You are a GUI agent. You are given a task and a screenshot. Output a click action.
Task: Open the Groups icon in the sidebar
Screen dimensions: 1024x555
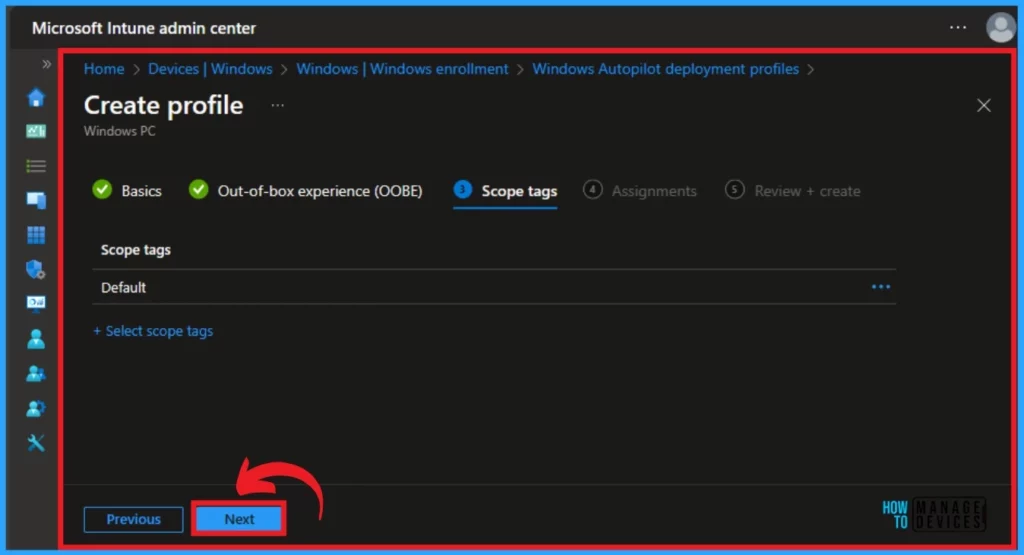point(36,374)
